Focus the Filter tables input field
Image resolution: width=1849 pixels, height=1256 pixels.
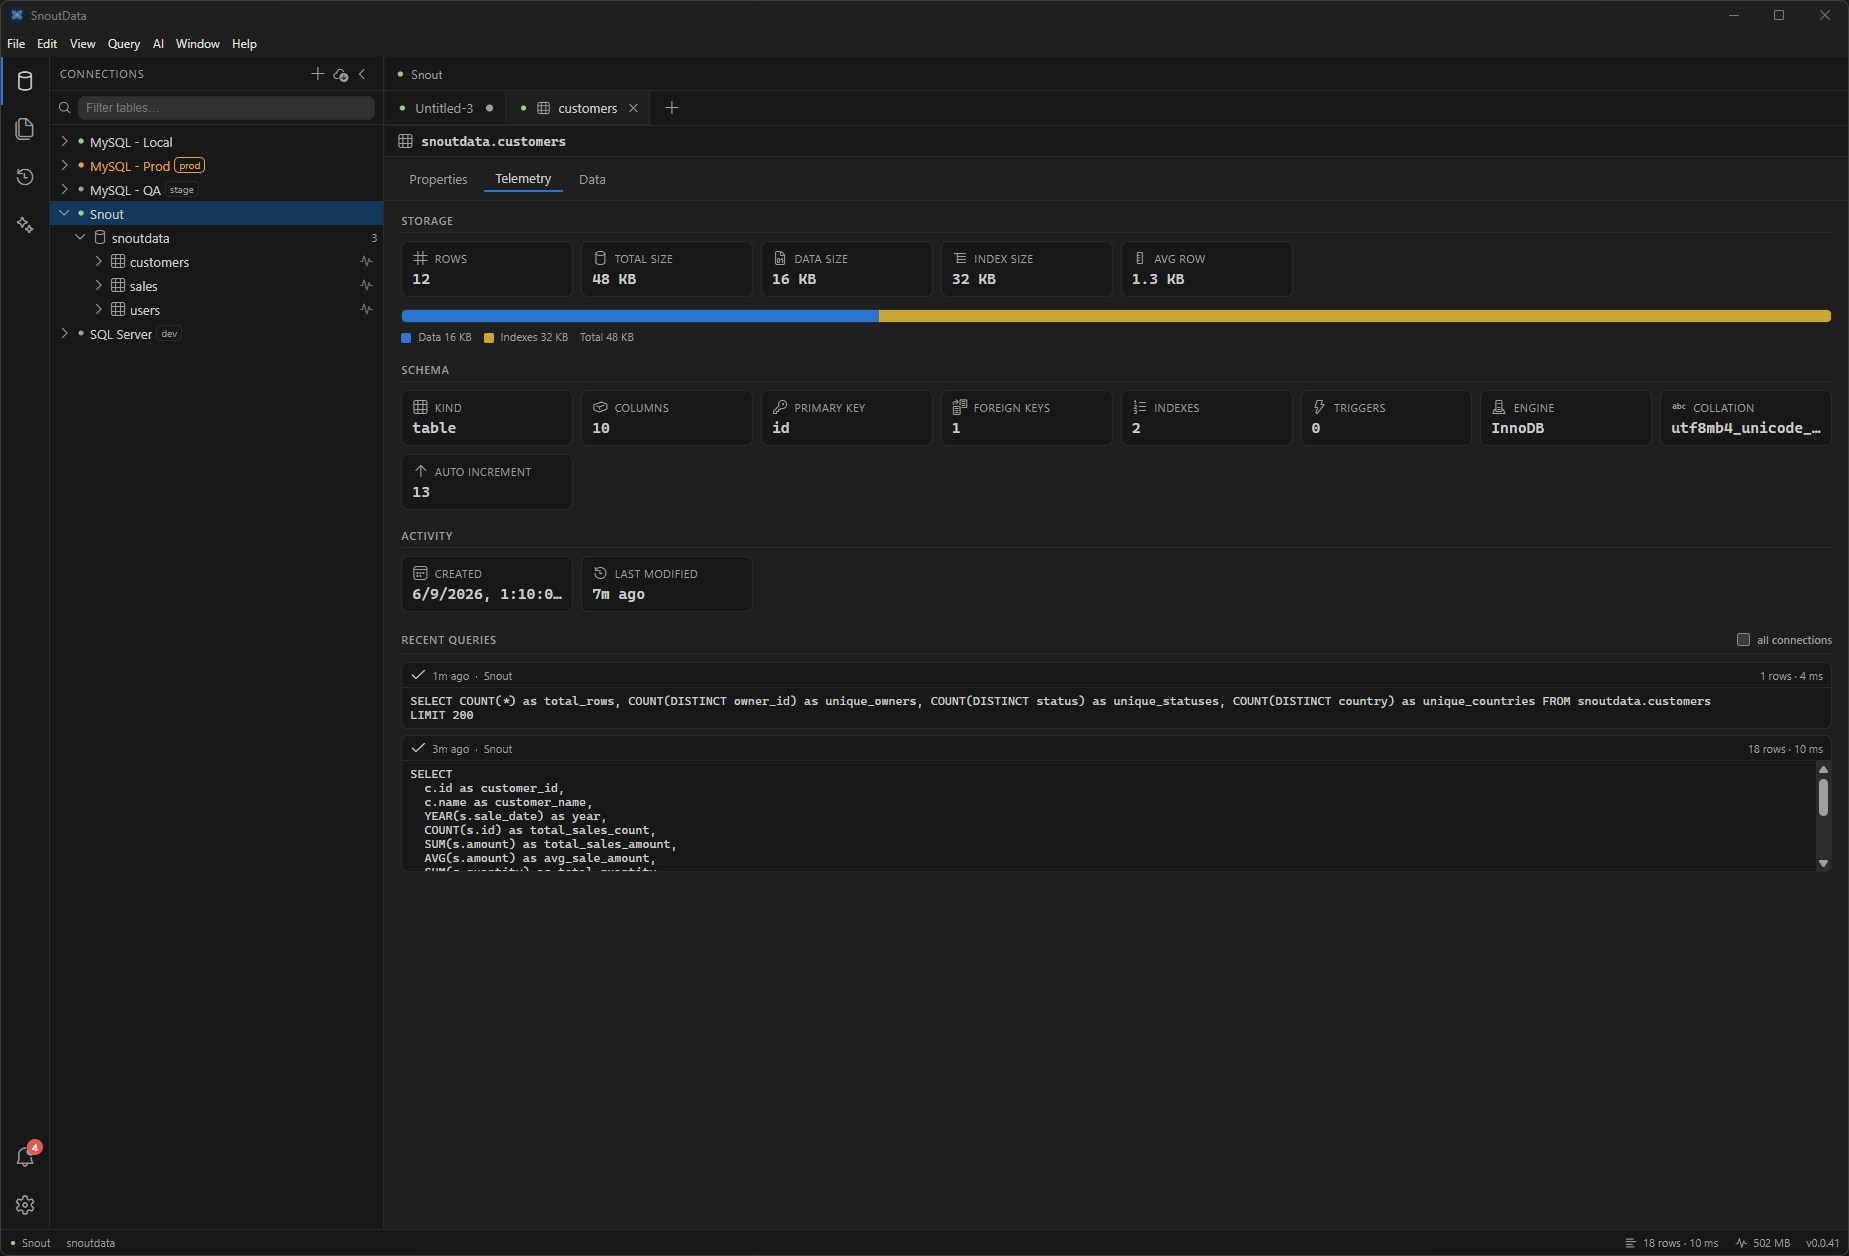(x=226, y=108)
